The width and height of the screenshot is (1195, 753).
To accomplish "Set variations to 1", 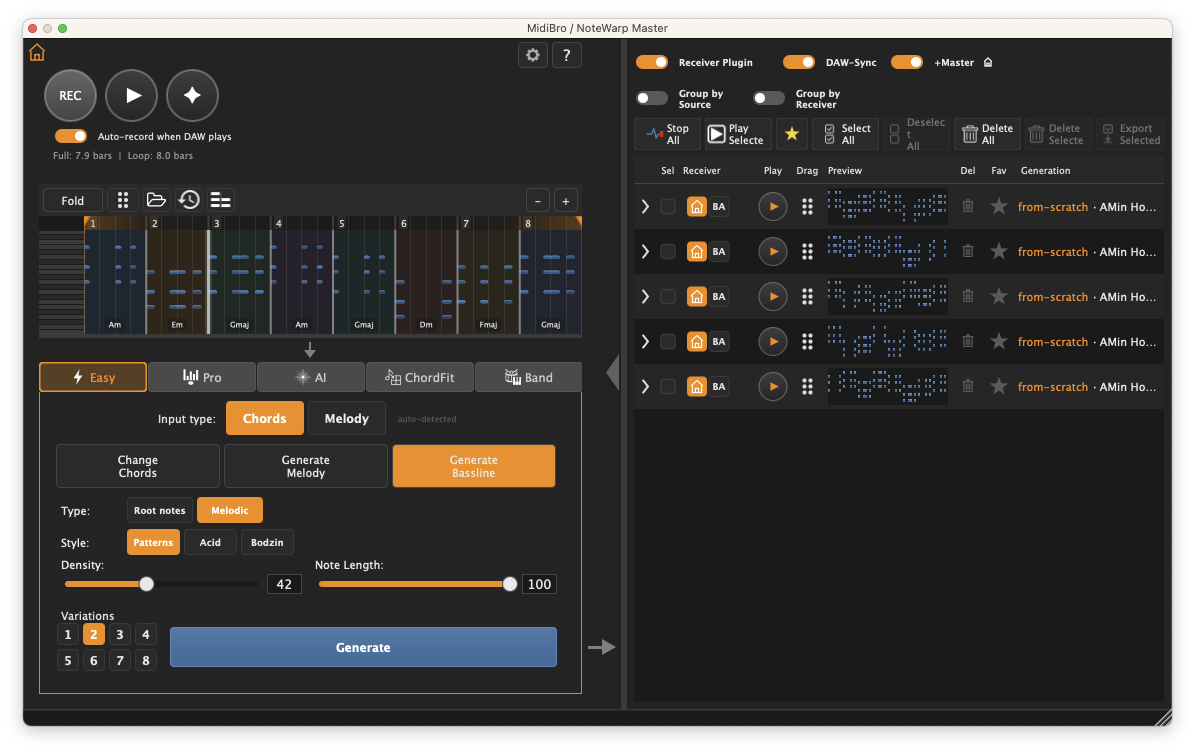I will (x=68, y=634).
